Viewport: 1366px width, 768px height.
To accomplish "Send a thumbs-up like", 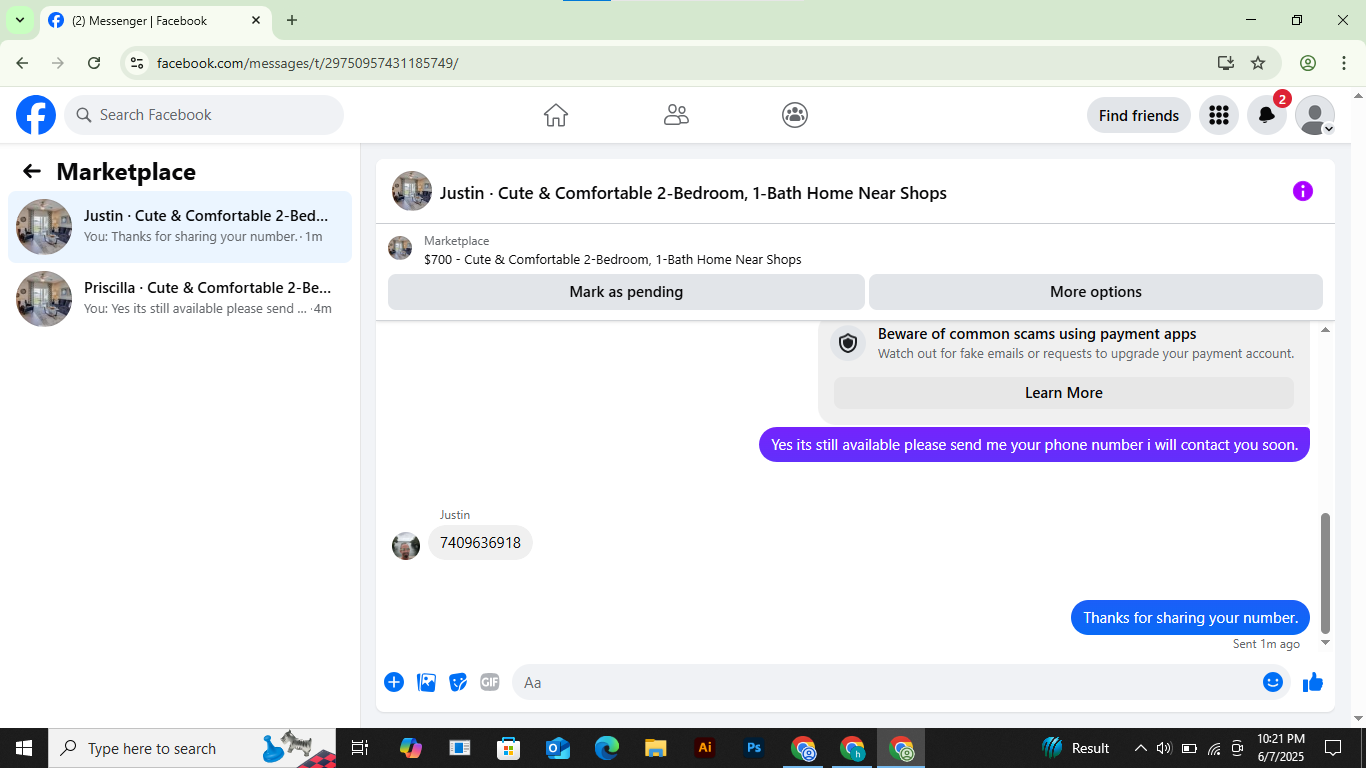I will 1313,682.
